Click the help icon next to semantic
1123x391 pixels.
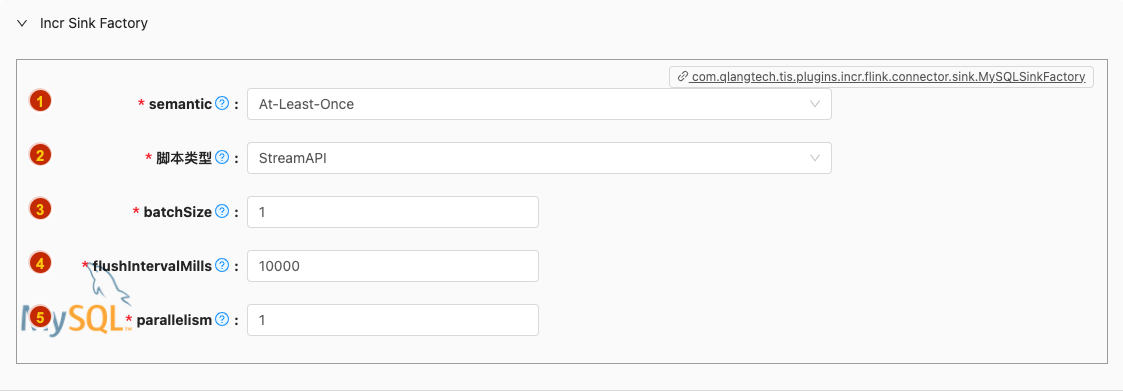coord(222,104)
